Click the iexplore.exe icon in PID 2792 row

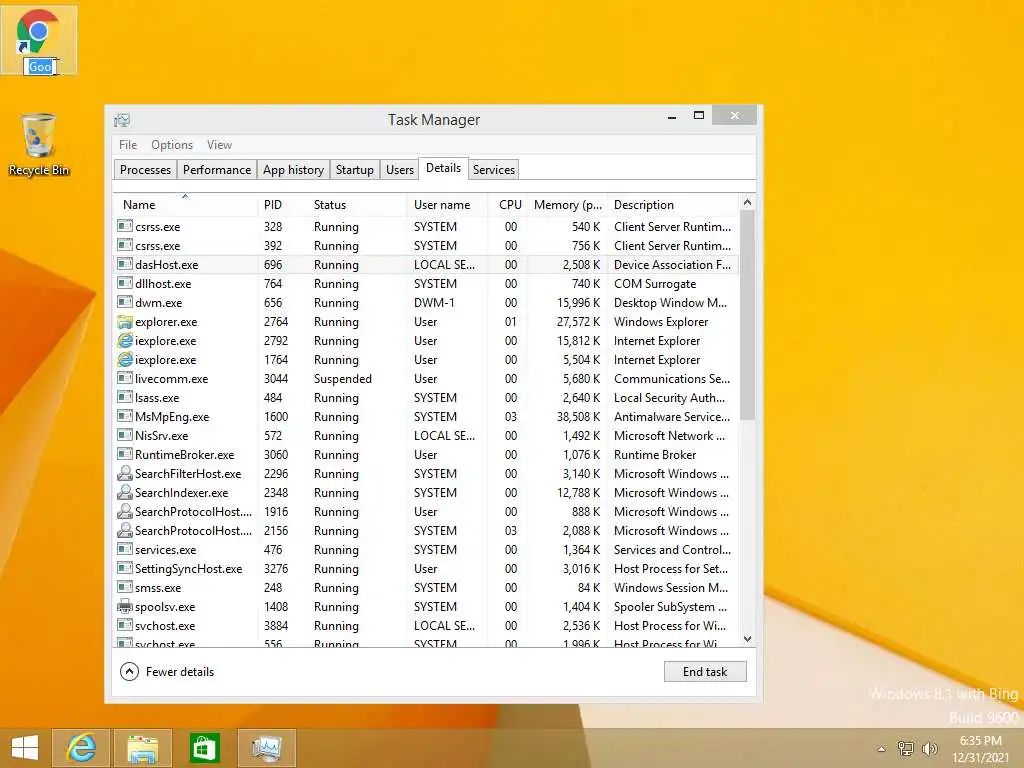[x=125, y=341]
